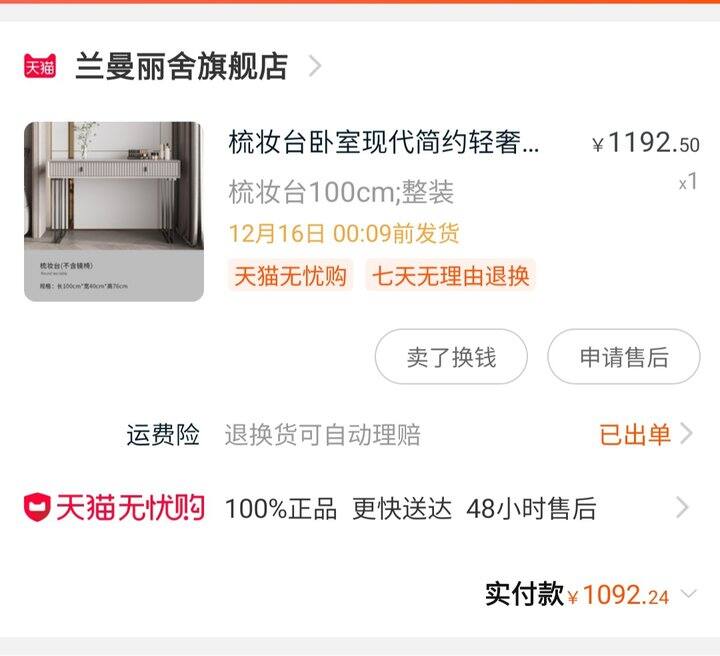Tap the chevron beside the store name
Viewport: 720px width, 656px height.
315,66
